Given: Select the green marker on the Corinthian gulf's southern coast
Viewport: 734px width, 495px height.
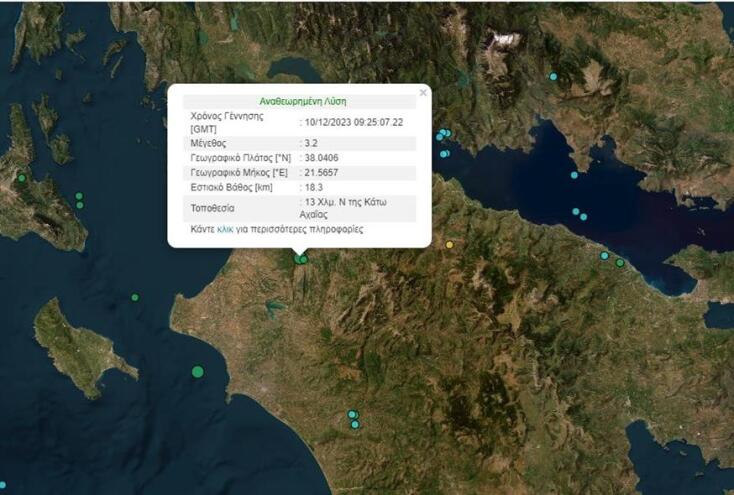Looking at the screenshot, I should (620, 263).
